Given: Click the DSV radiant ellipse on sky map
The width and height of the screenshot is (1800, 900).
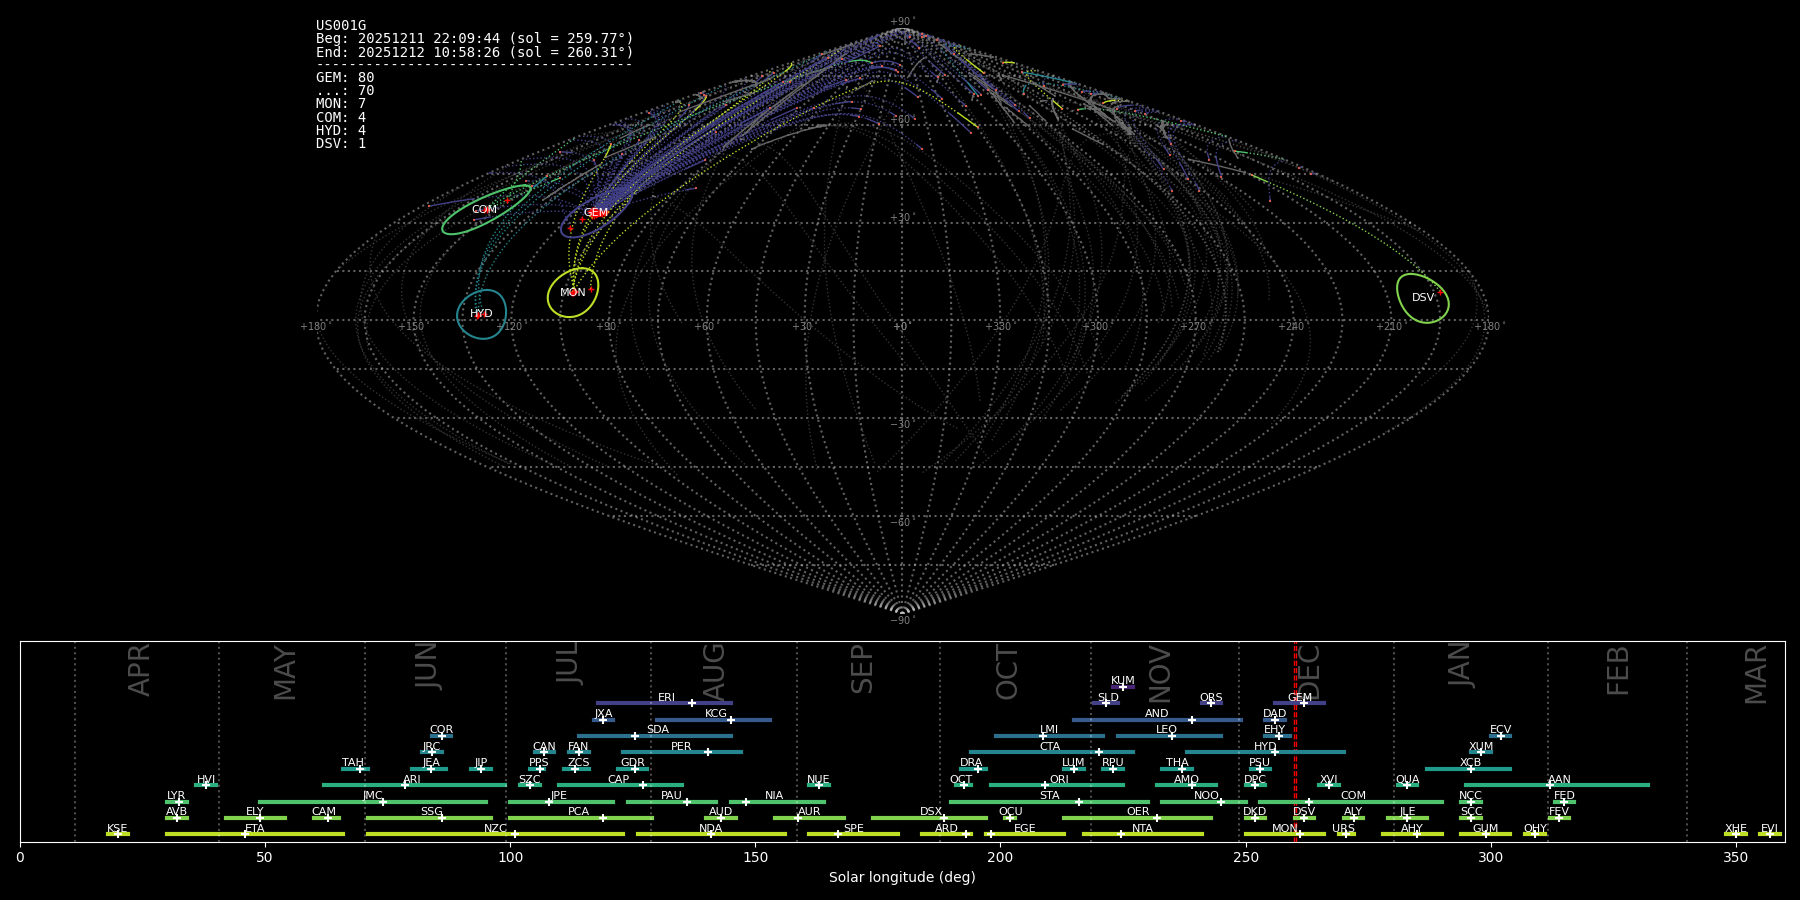Looking at the screenshot, I should point(1422,298).
